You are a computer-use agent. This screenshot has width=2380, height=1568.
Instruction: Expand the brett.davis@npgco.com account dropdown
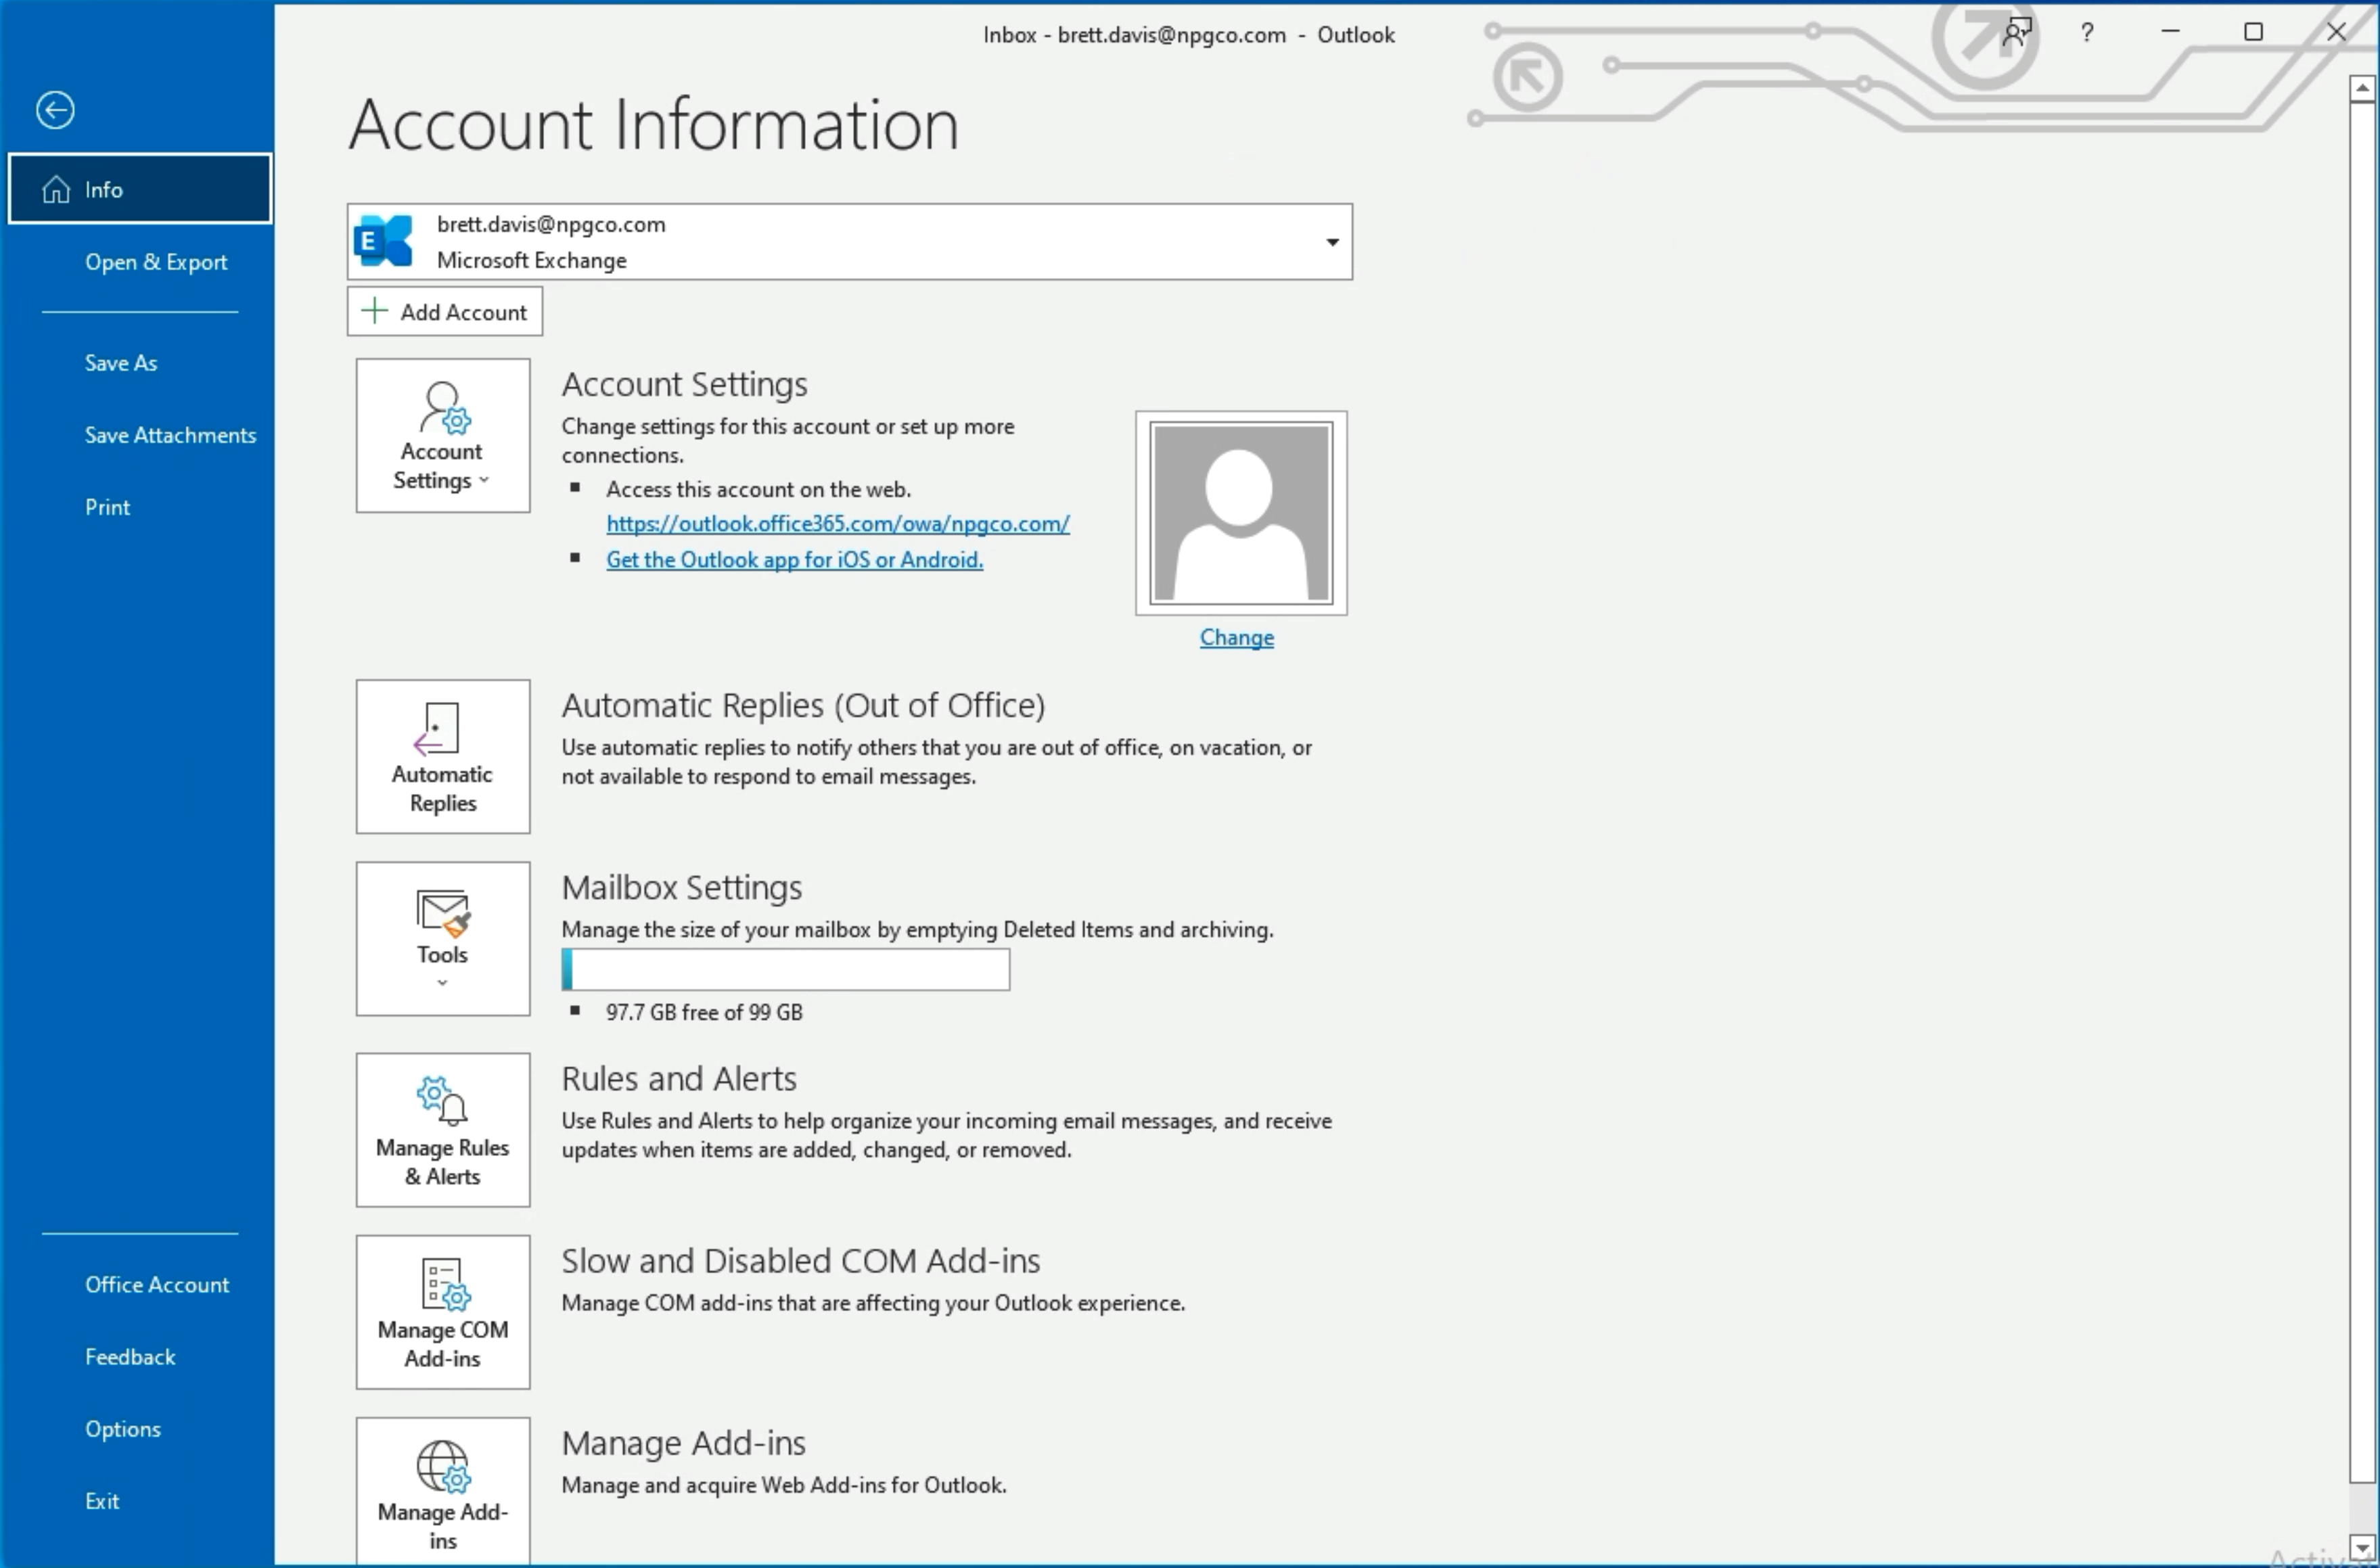coord(1332,242)
